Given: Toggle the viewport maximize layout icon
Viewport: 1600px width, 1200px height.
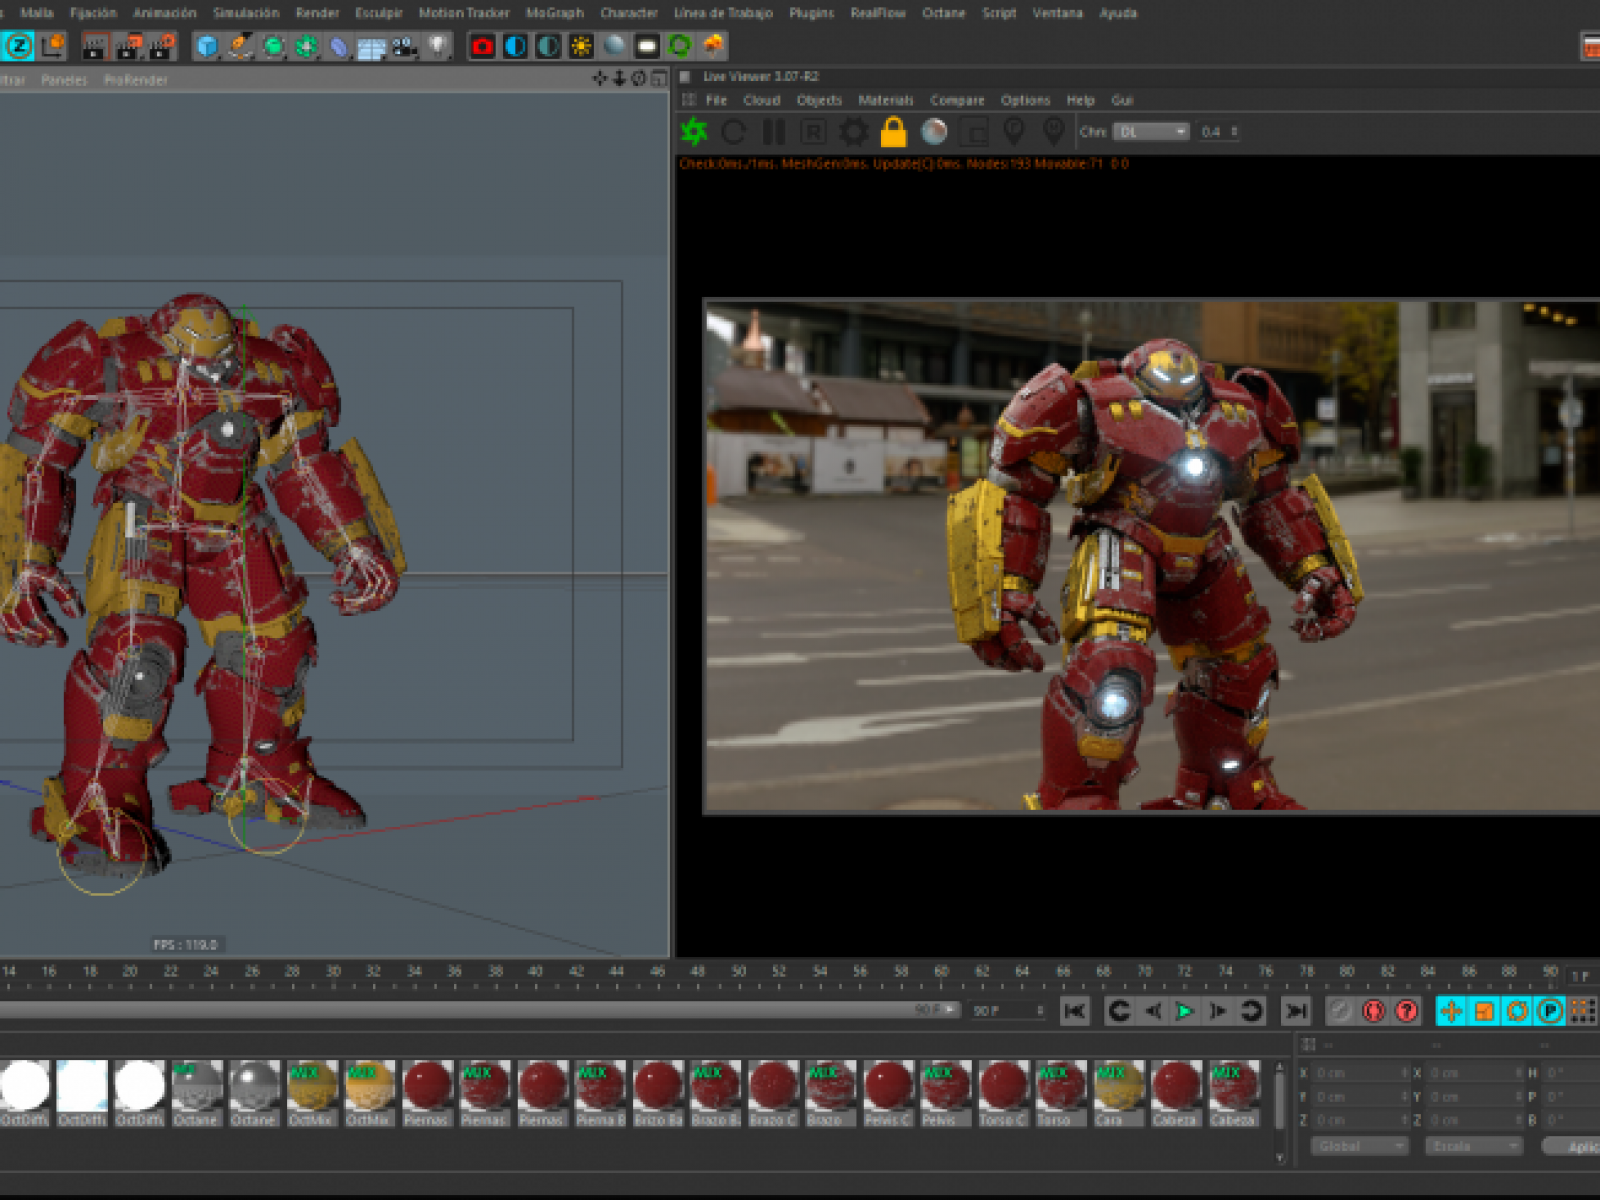Looking at the screenshot, I should 659,78.
